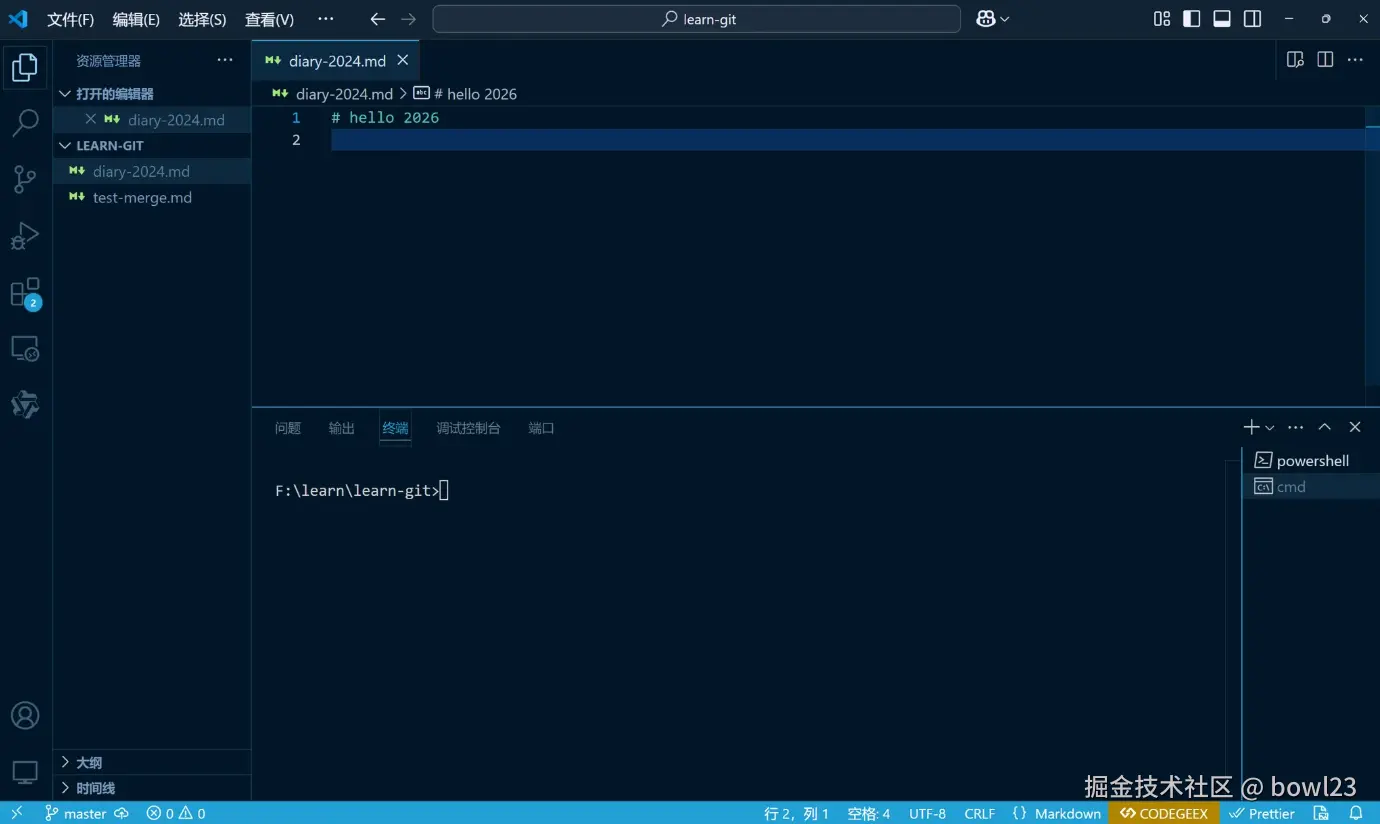Open the errors and warnings status item
The height and width of the screenshot is (824, 1380).
pos(176,813)
